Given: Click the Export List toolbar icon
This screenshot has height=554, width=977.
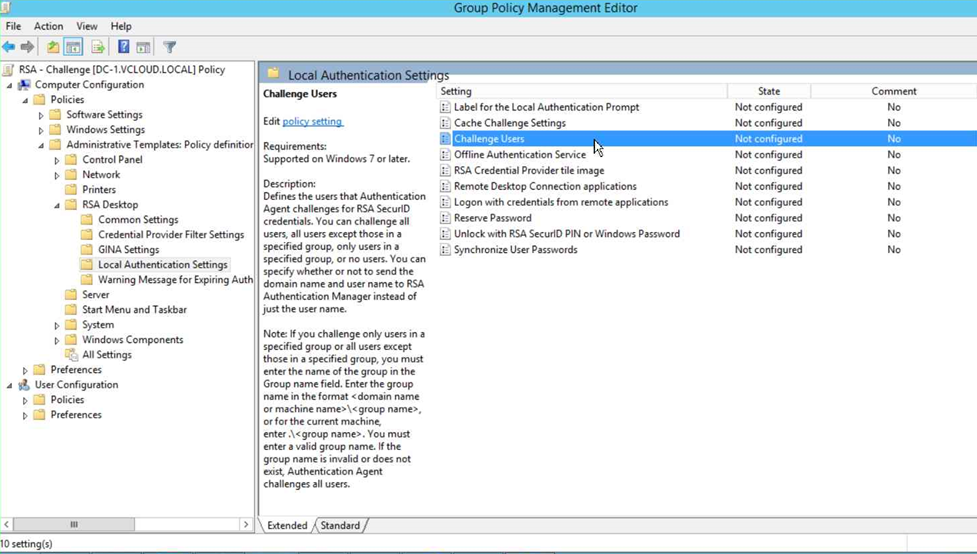Looking at the screenshot, I should (x=98, y=47).
